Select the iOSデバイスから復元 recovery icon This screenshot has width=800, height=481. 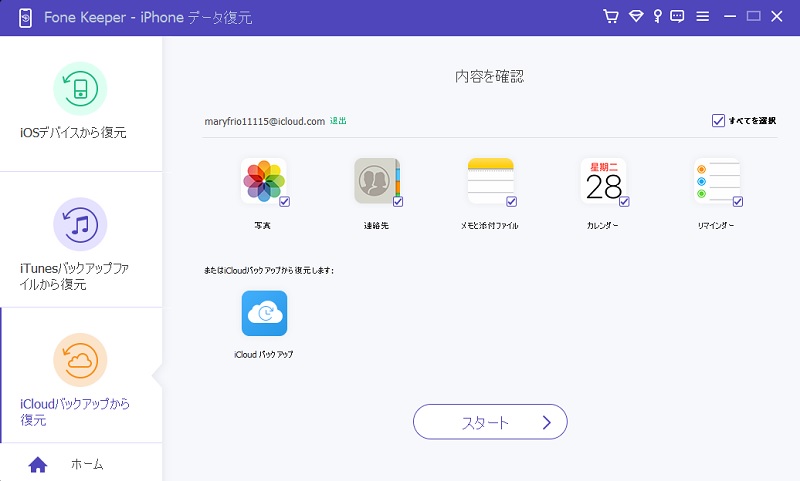80,89
